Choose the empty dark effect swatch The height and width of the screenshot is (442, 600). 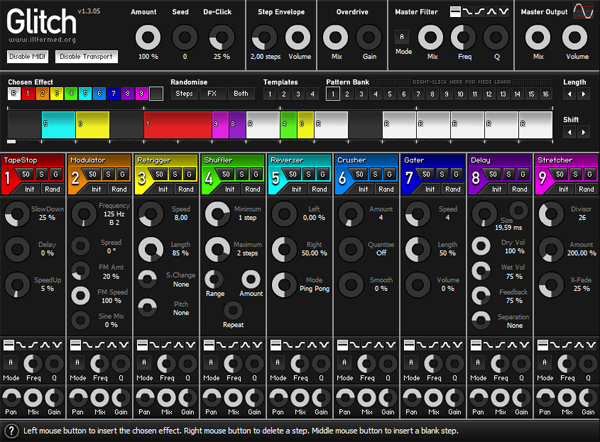coord(156,94)
